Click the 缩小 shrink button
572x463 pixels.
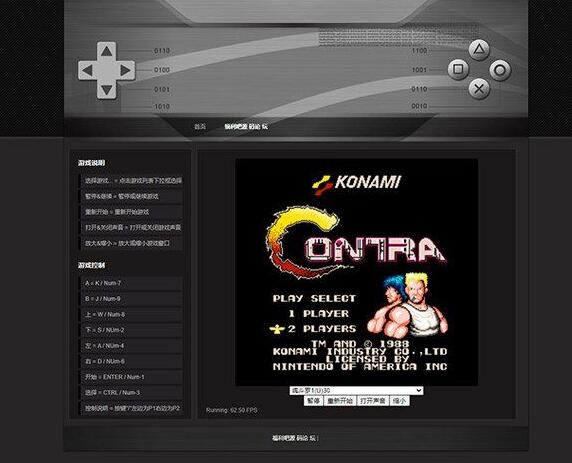point(399,401)
